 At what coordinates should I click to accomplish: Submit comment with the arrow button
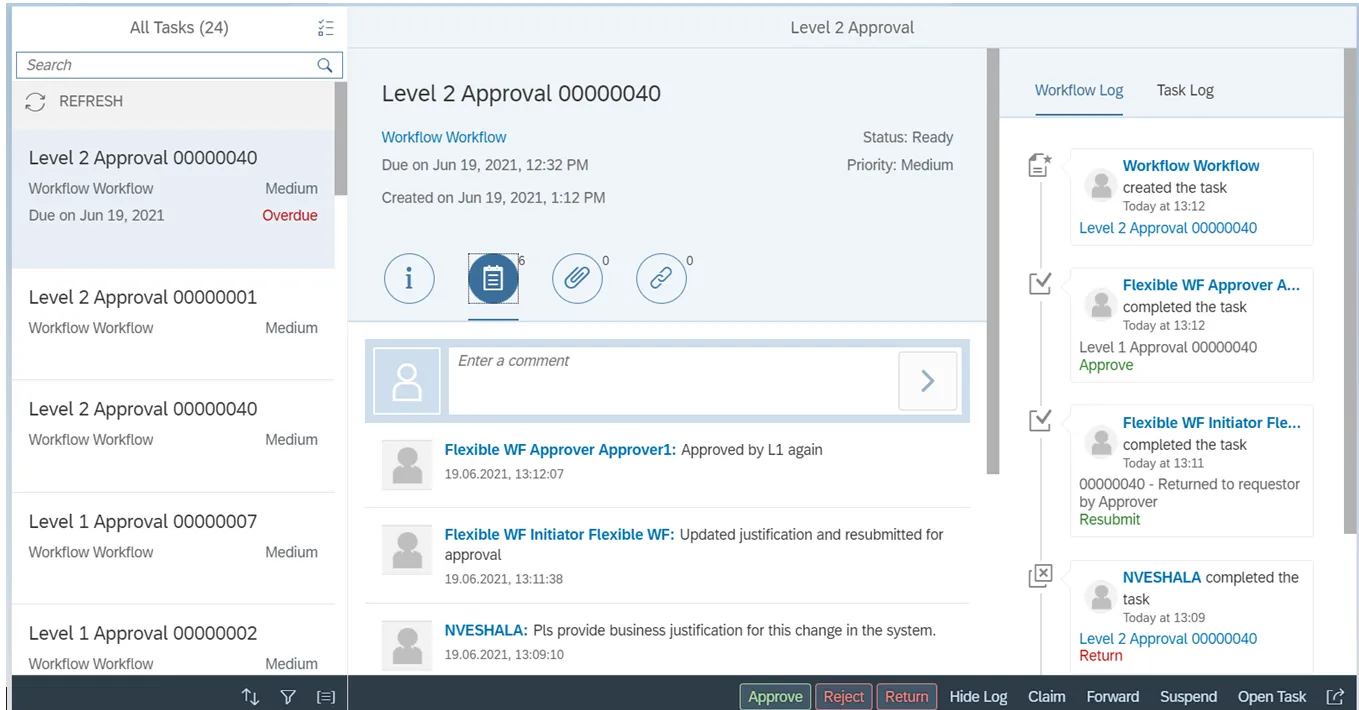pyautogui.click(x=927, y=381)
